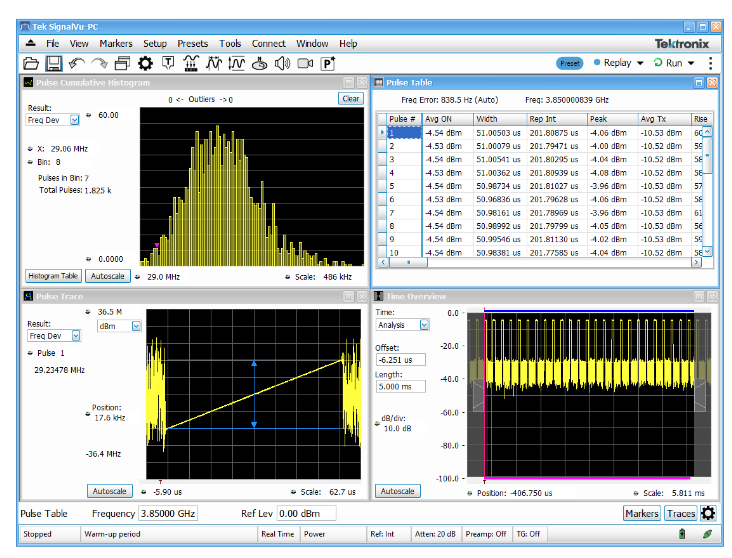This screenshot has width=732, height=558.
Task: Click the Peak column header
Action: click(x=612, y=119)
